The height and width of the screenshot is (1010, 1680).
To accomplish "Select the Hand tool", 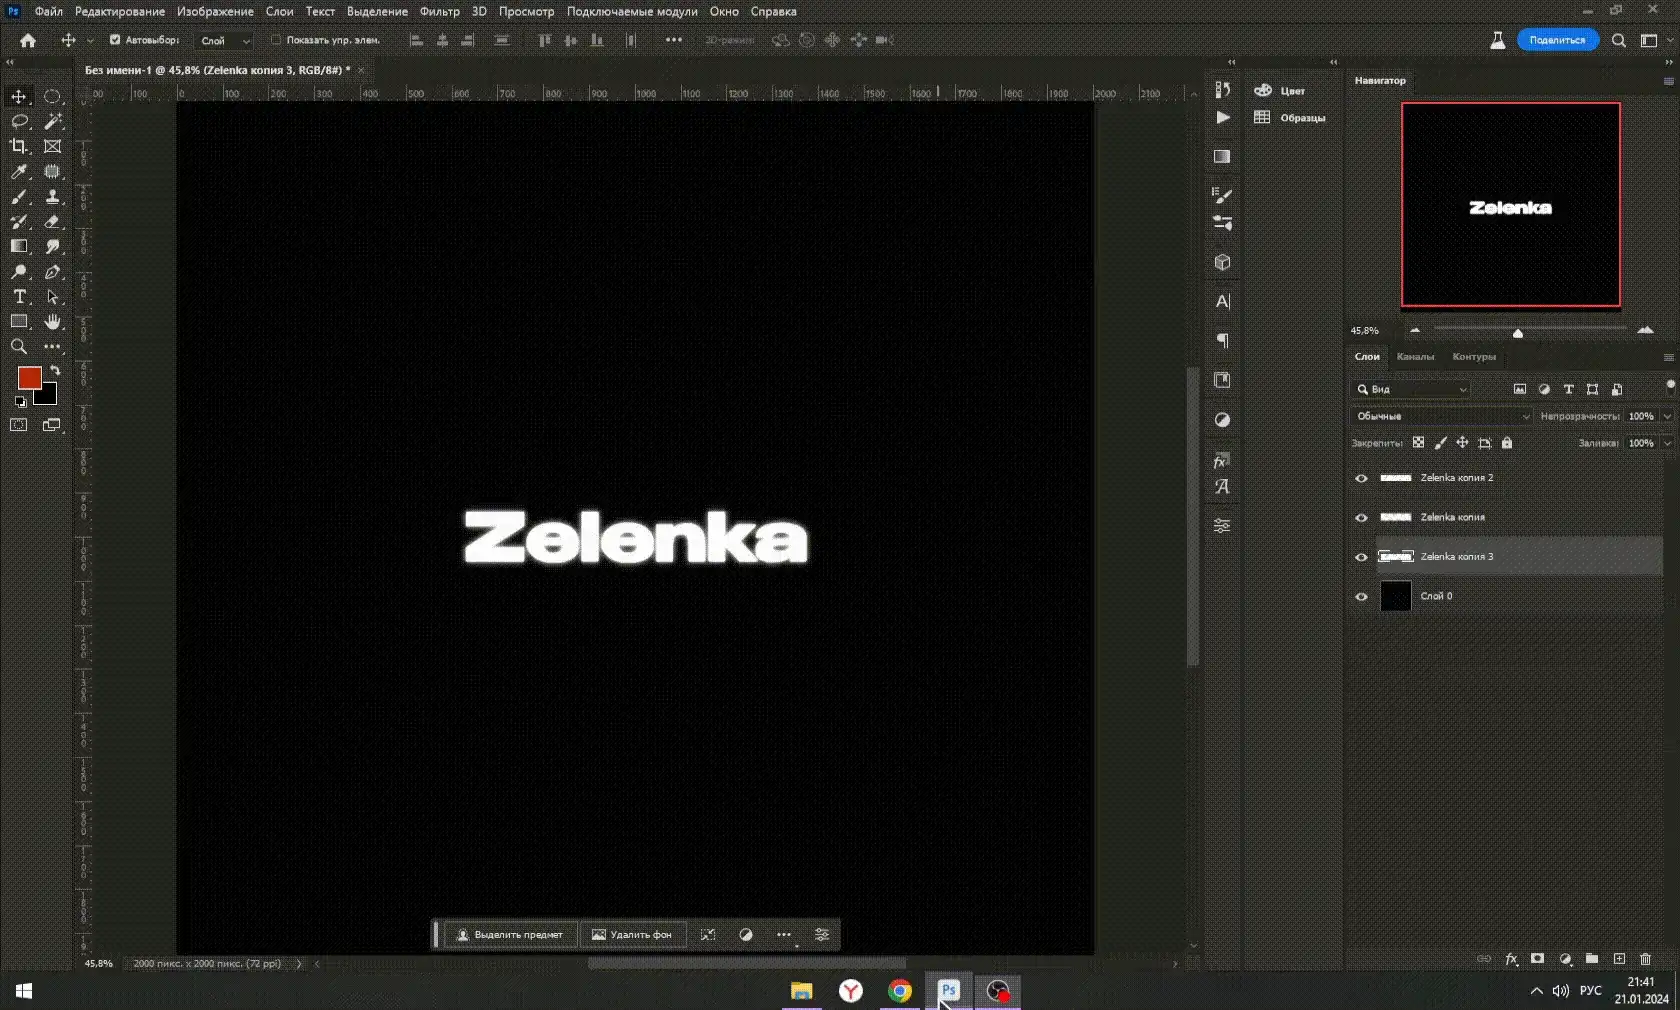I will click(x=52, y=322).
